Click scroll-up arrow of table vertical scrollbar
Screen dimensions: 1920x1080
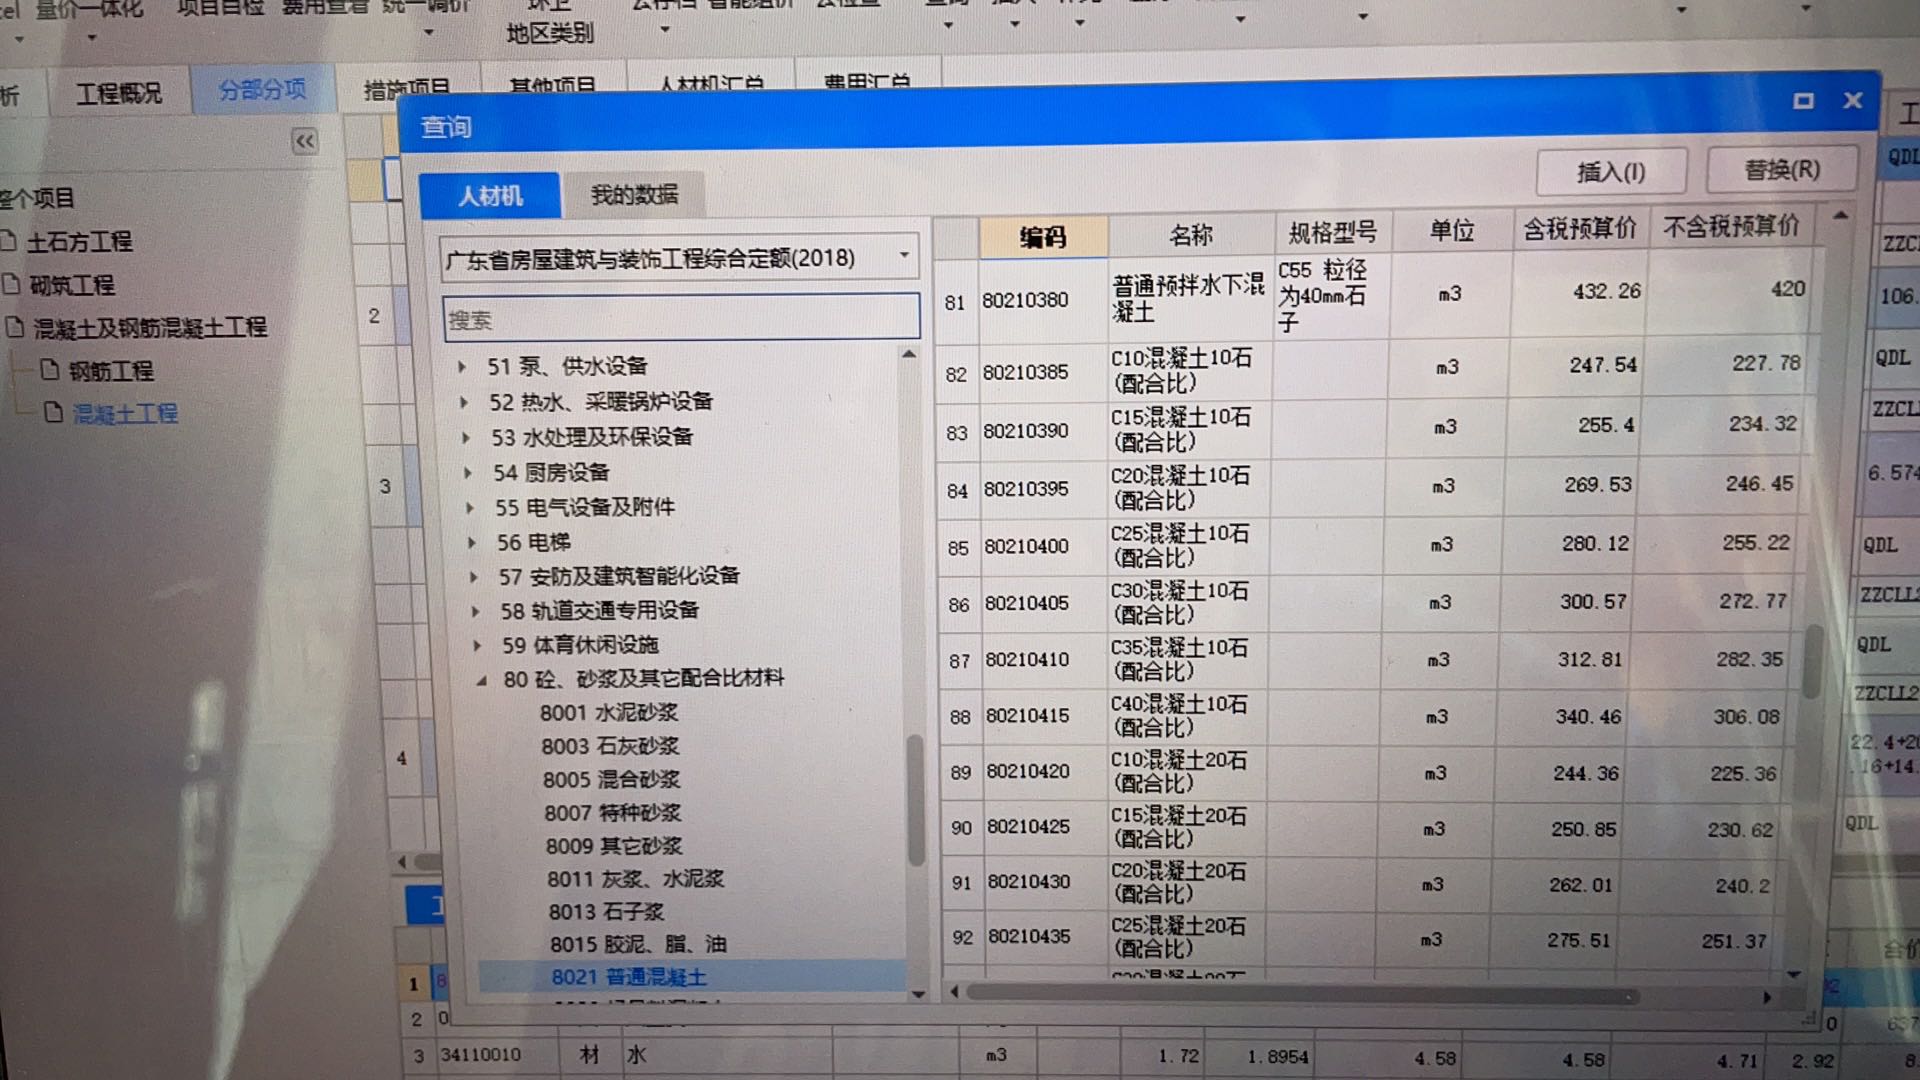click(1840, 215)
